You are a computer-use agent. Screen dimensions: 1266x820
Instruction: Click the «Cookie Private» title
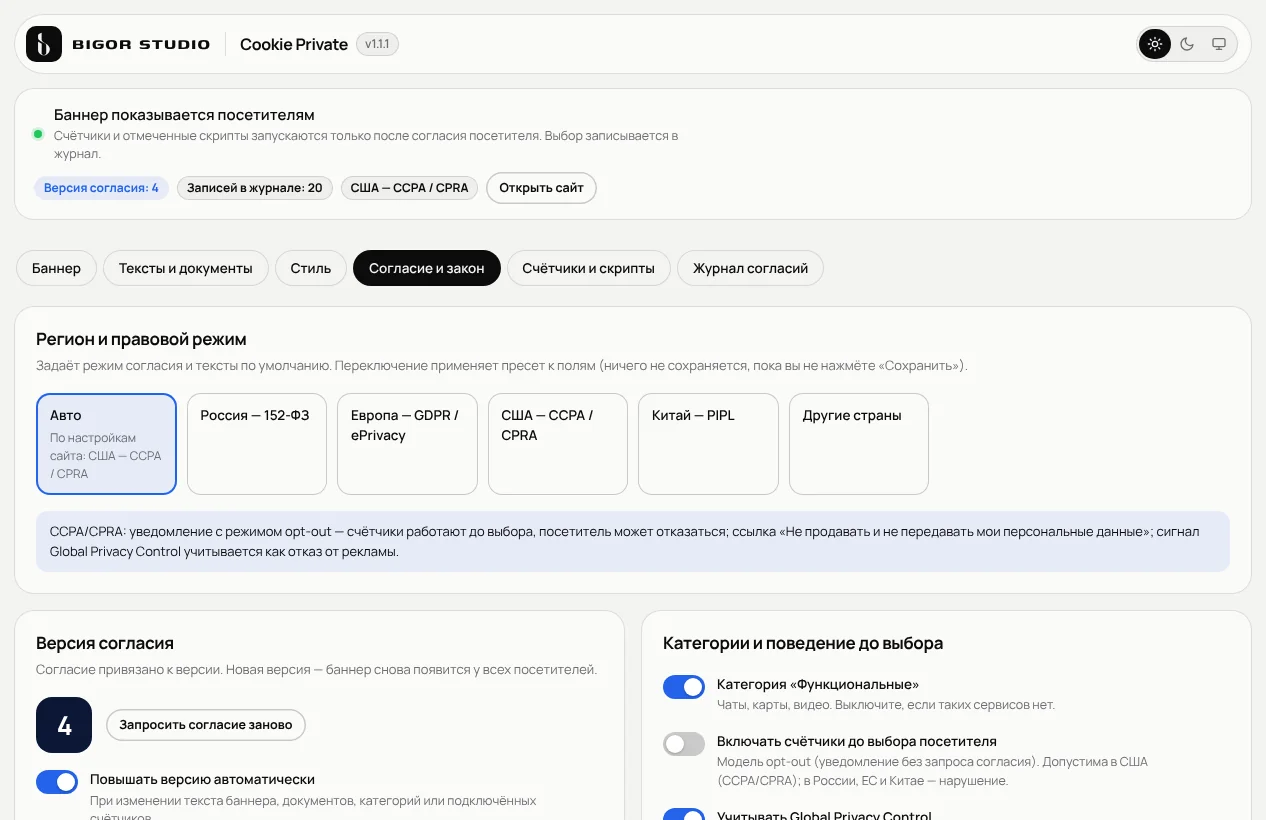pyautogui.click(x=294, y=44)
